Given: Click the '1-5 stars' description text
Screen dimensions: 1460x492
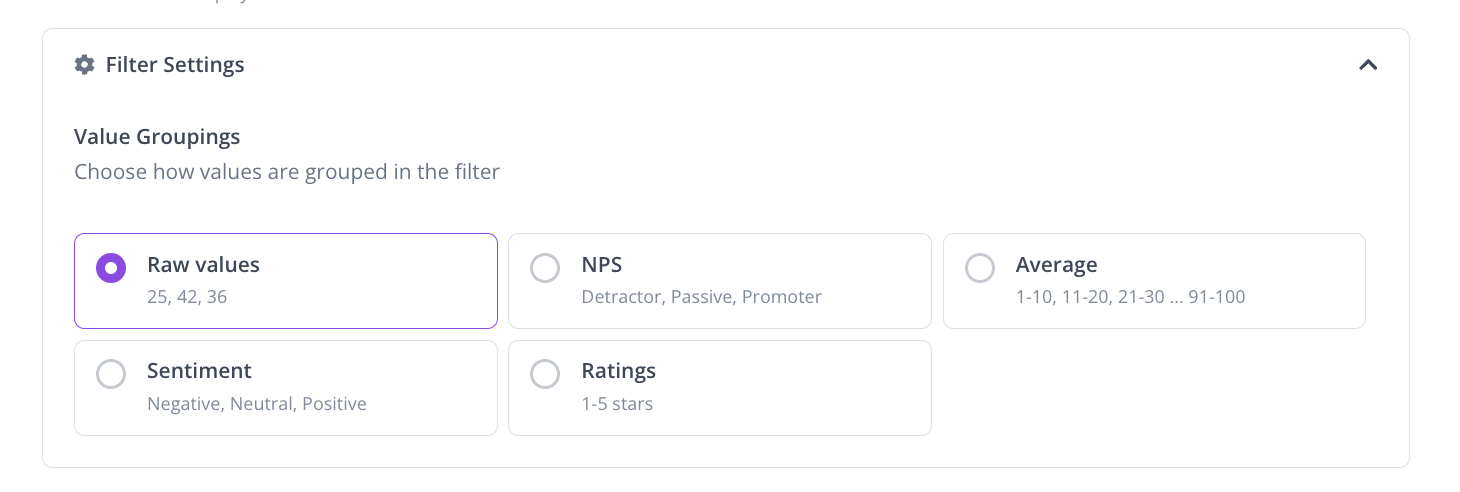Looking at the screenshot, I should click(x=617, y=404).
